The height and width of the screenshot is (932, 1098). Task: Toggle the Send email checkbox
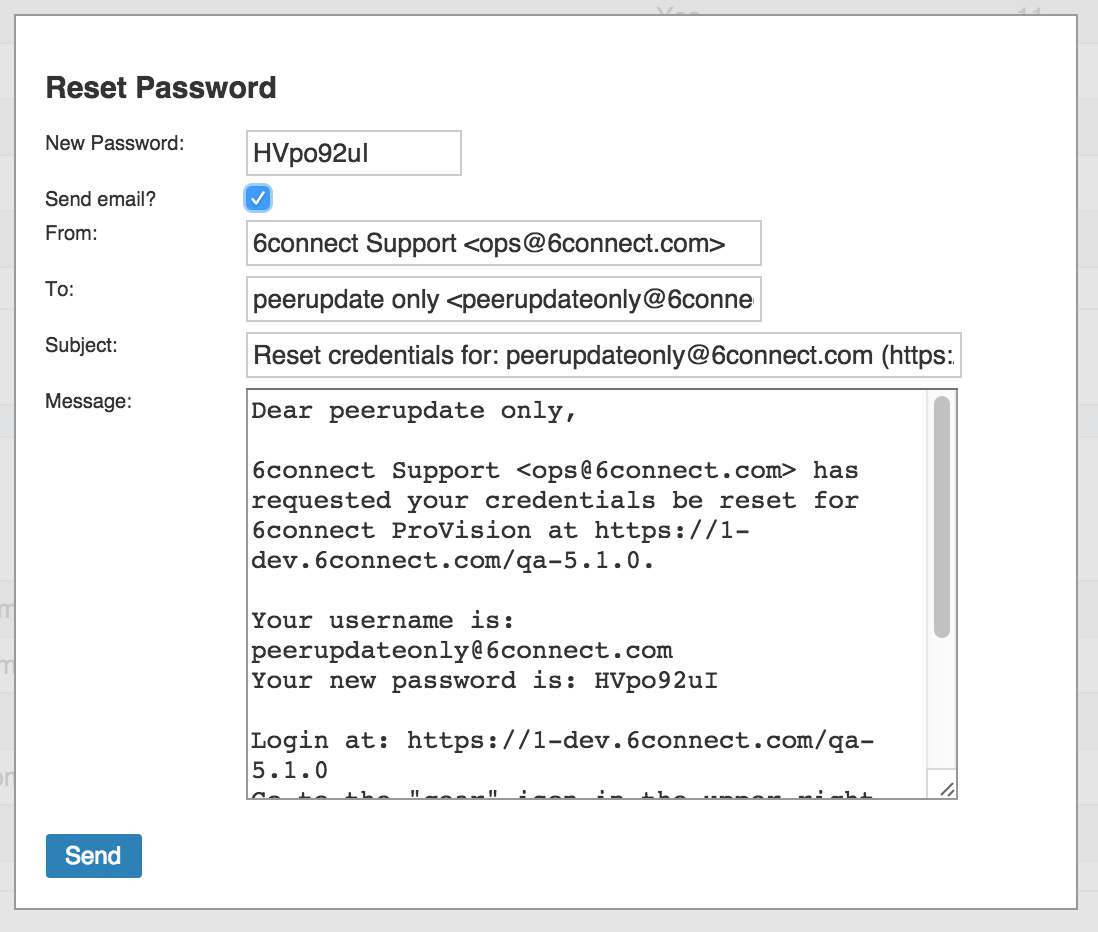[258, 198]
